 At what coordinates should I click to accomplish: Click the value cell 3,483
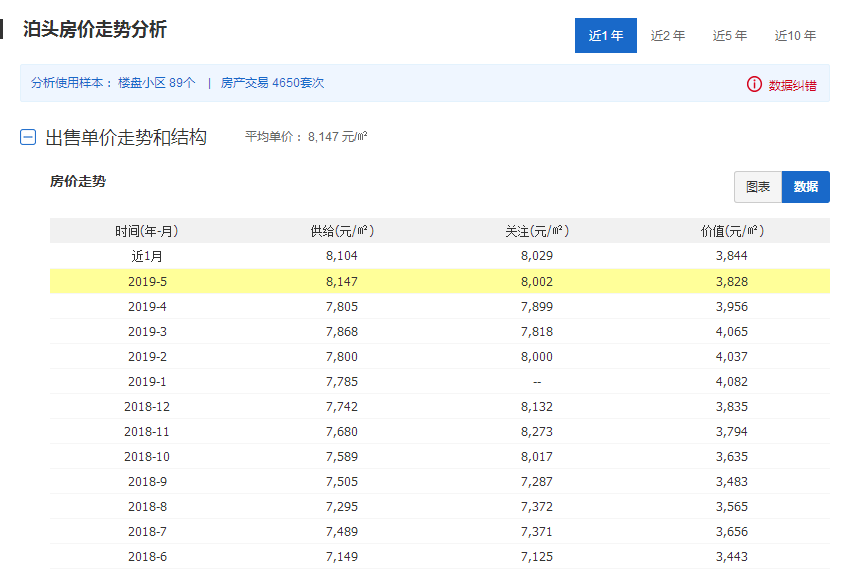click(x=732, y=482)
